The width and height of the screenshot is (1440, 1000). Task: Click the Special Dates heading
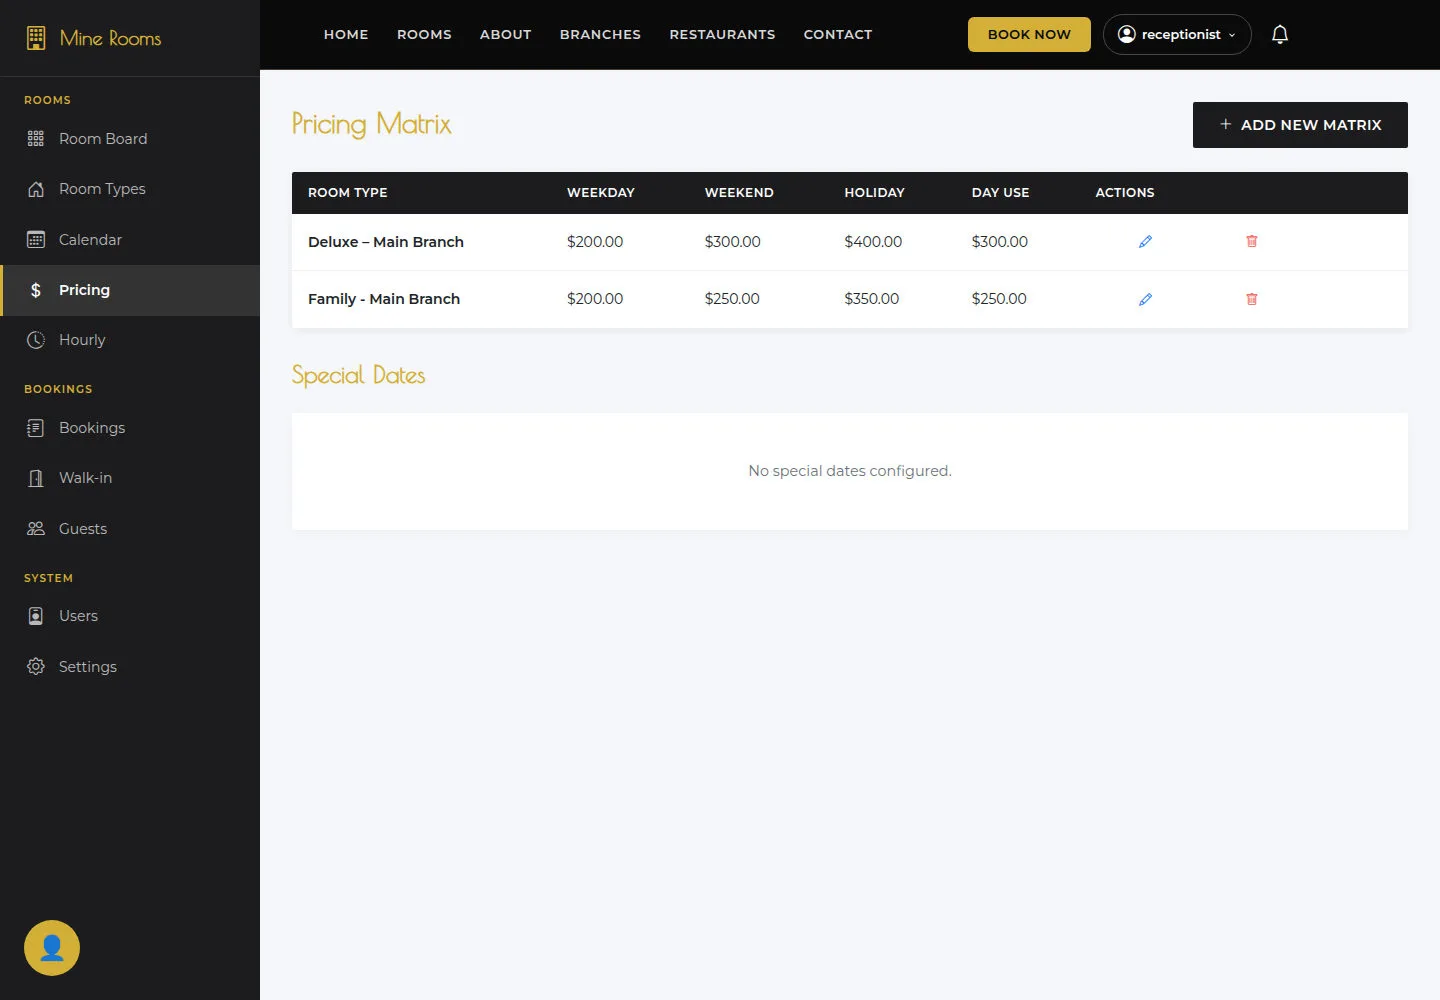coord(359,375)
